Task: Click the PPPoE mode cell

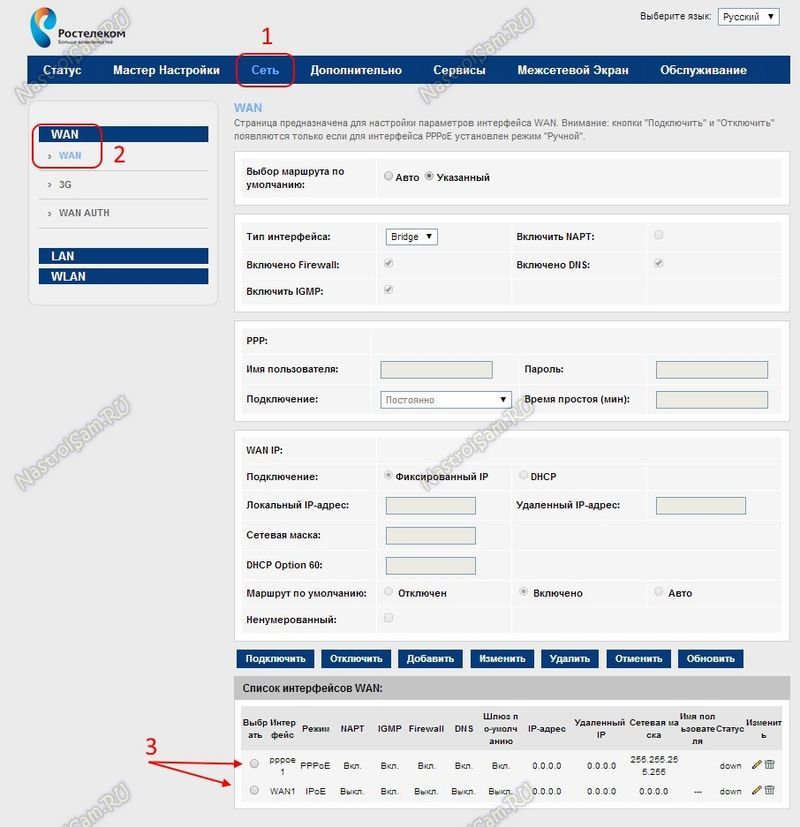Action: [x=315, y=765]
